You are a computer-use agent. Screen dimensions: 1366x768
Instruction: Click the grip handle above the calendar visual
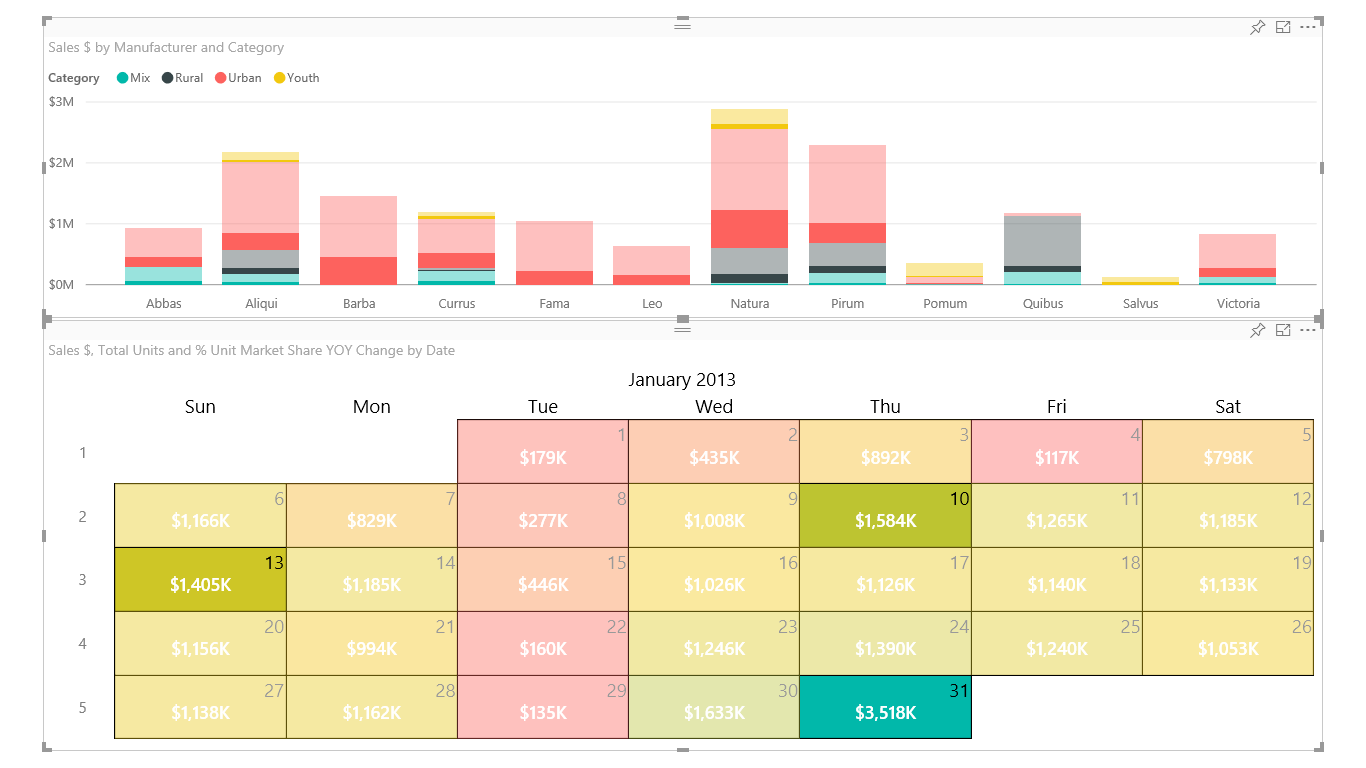click(683, 328)
